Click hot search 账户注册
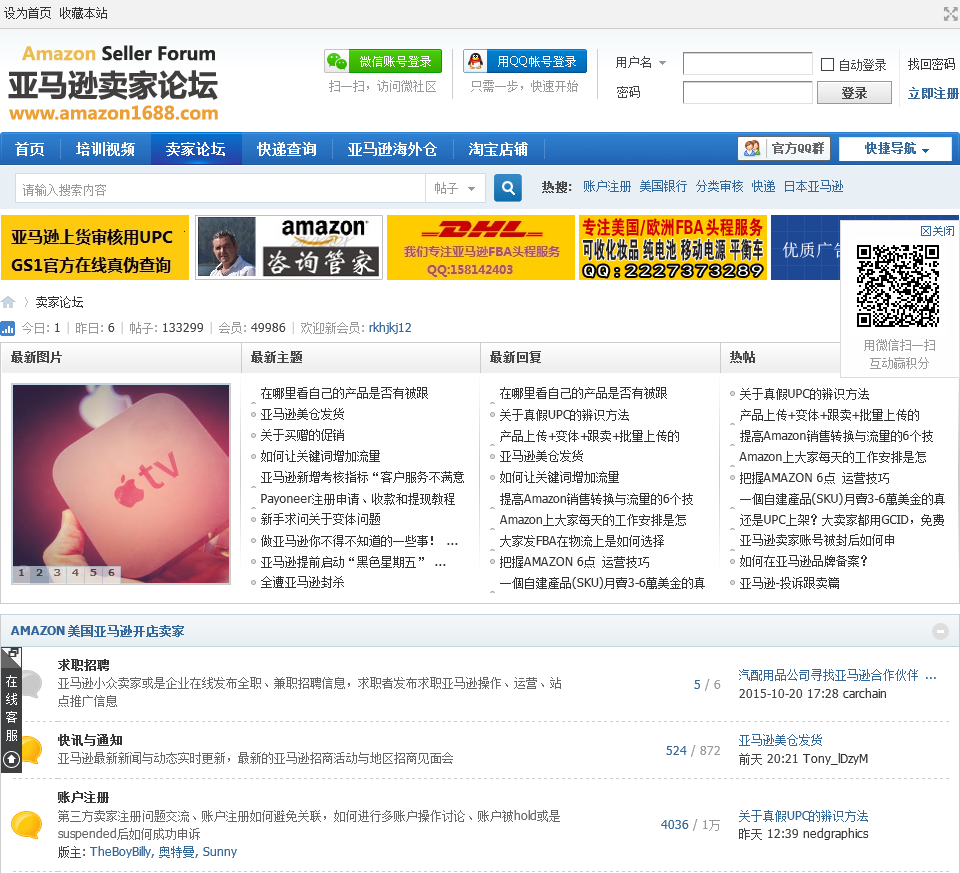960x873 pixels. [607, 187]
